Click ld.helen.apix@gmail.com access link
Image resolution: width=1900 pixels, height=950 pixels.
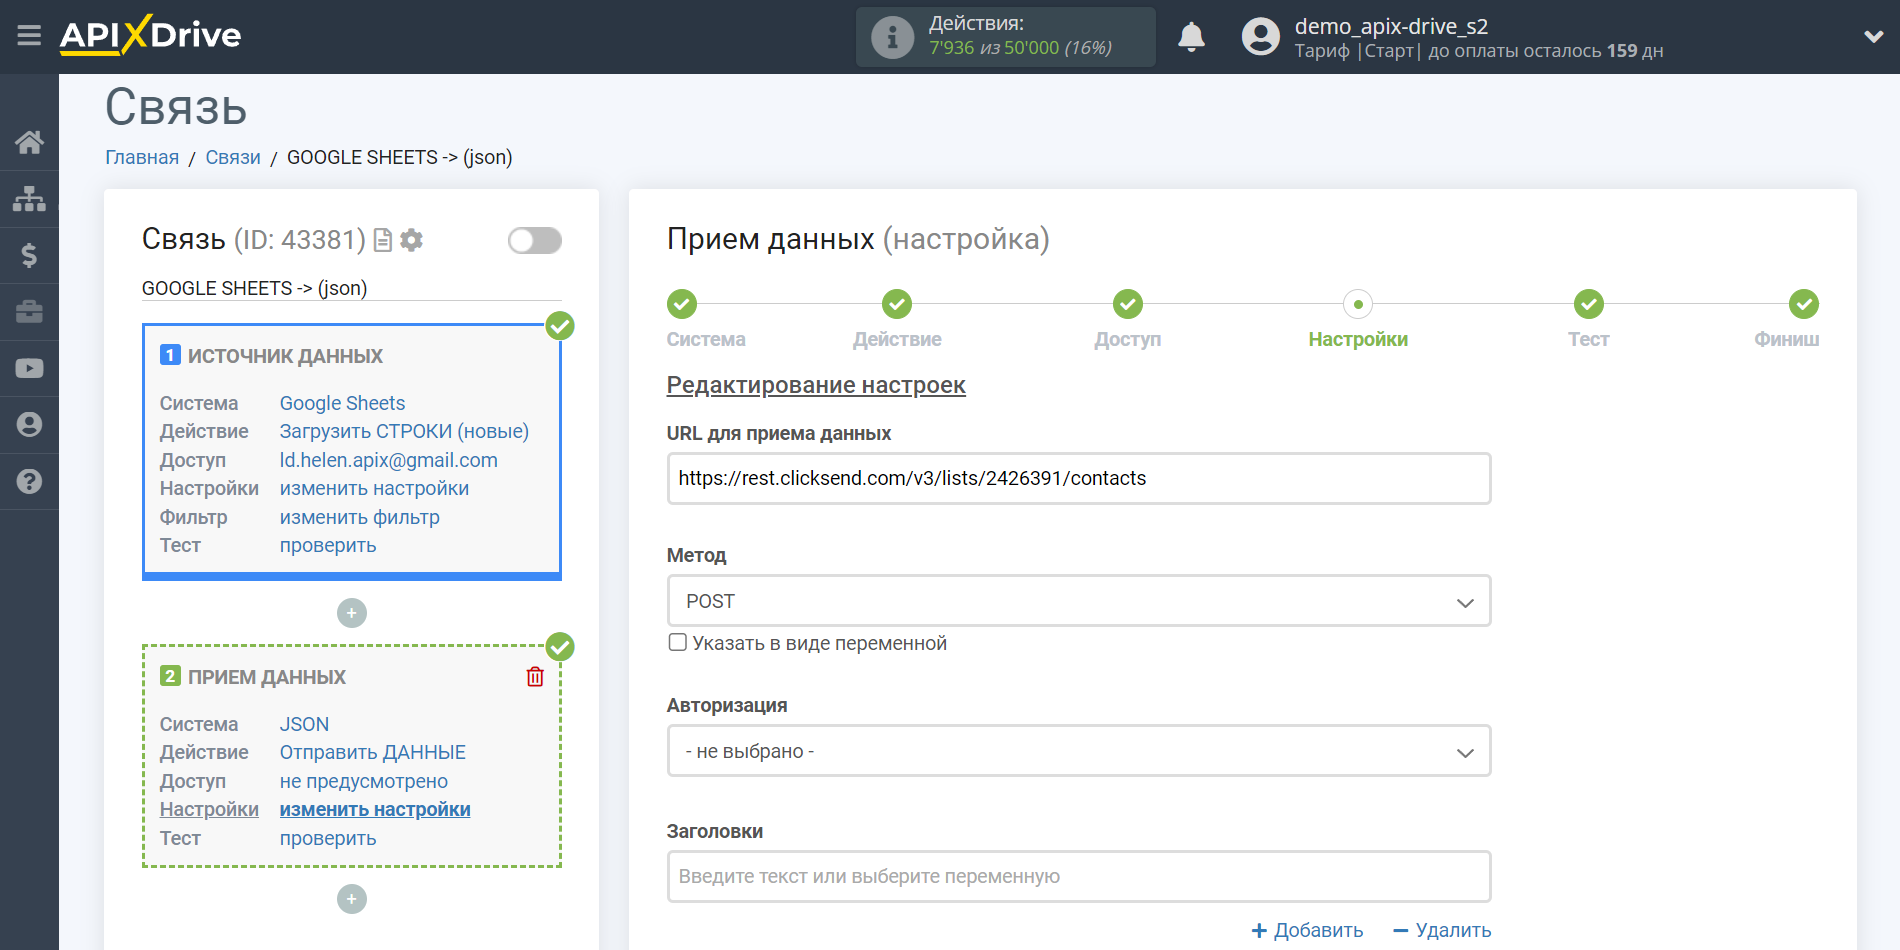(388, 460)
